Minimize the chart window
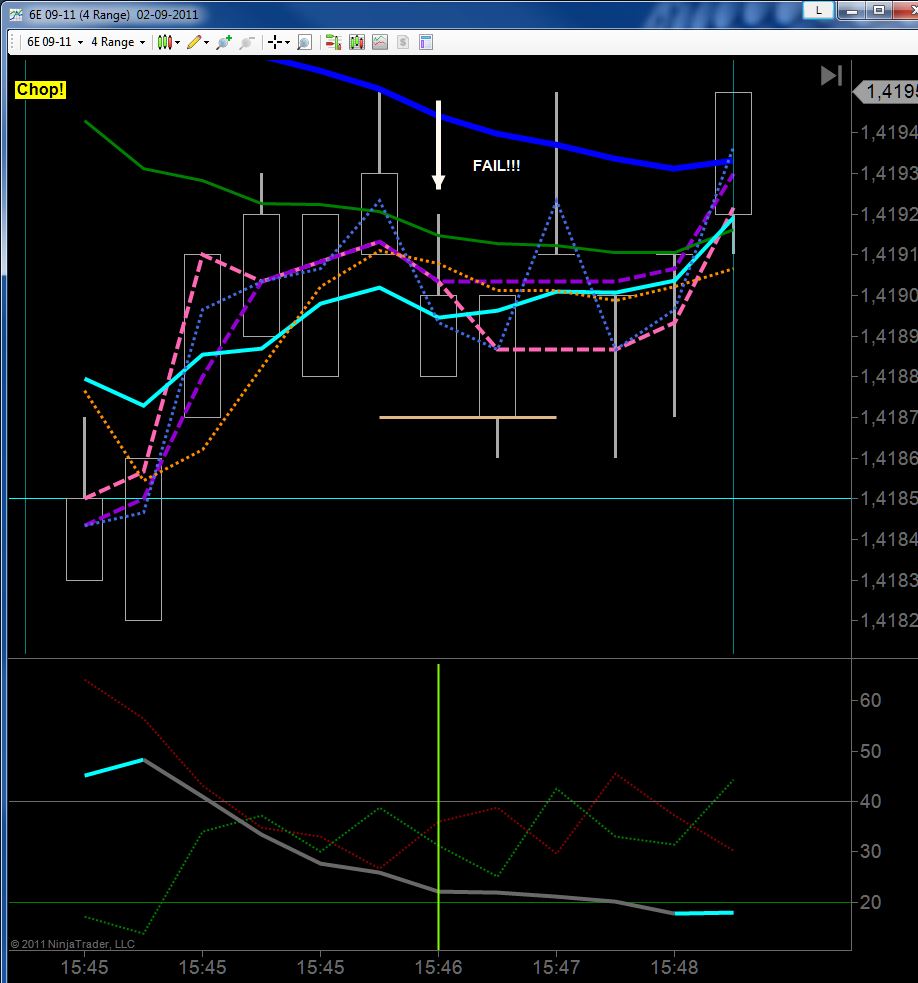Screen dimensions: 918x983 pyautogui.click(x=852, y=11)
